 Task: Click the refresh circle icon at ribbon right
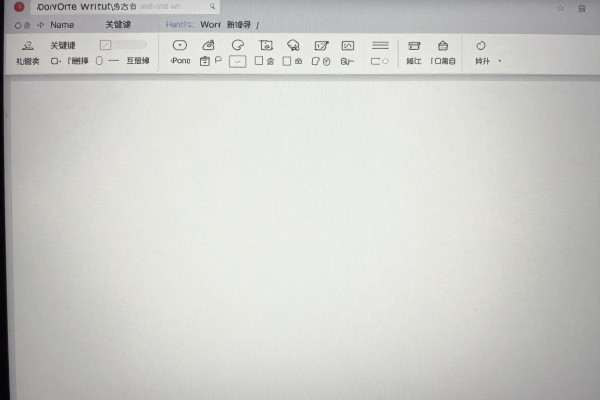[481, 46]
